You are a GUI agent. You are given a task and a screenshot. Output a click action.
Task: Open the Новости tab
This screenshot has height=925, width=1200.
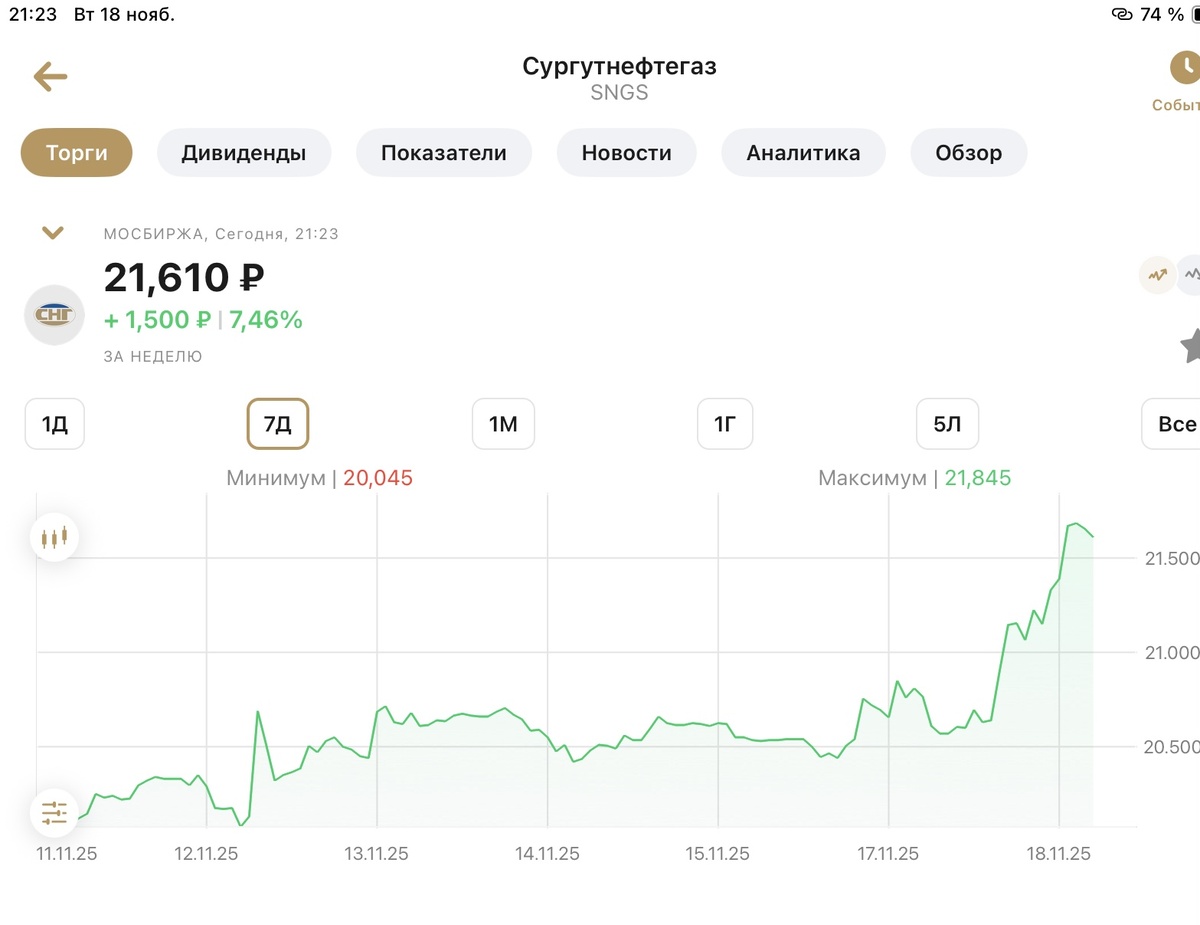coord(626,153)
